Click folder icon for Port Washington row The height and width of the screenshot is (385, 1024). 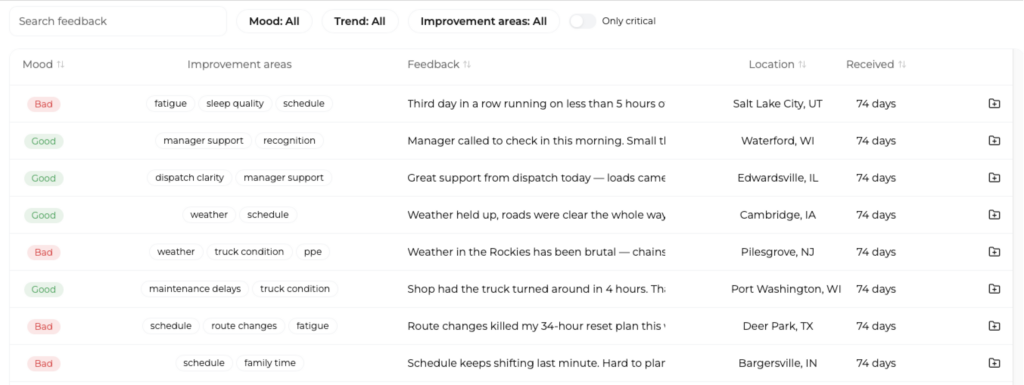click(994, 289)
